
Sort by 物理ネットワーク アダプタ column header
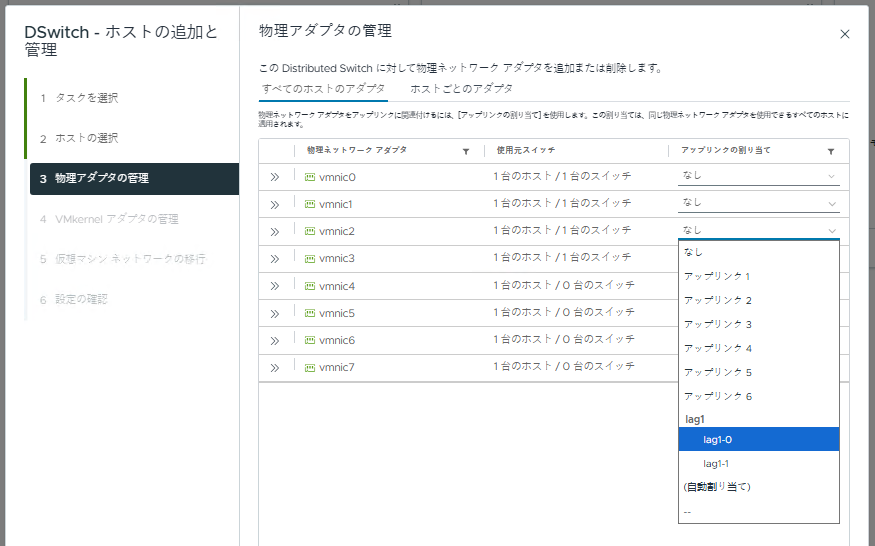click(357, 150)
